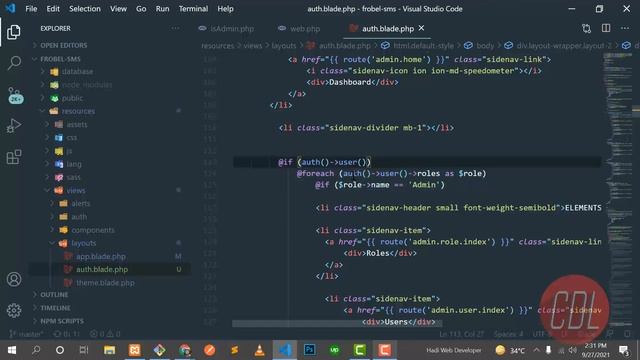Expand the database folder
Screen dimensions: 640x360
(78, 71)
